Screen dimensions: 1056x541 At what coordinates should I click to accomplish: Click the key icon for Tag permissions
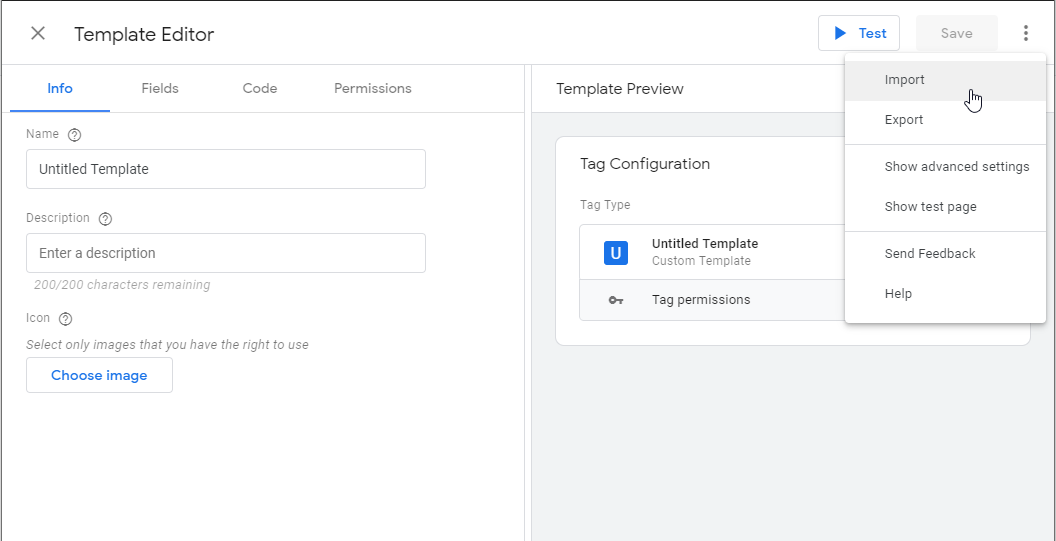click(616, 300)
